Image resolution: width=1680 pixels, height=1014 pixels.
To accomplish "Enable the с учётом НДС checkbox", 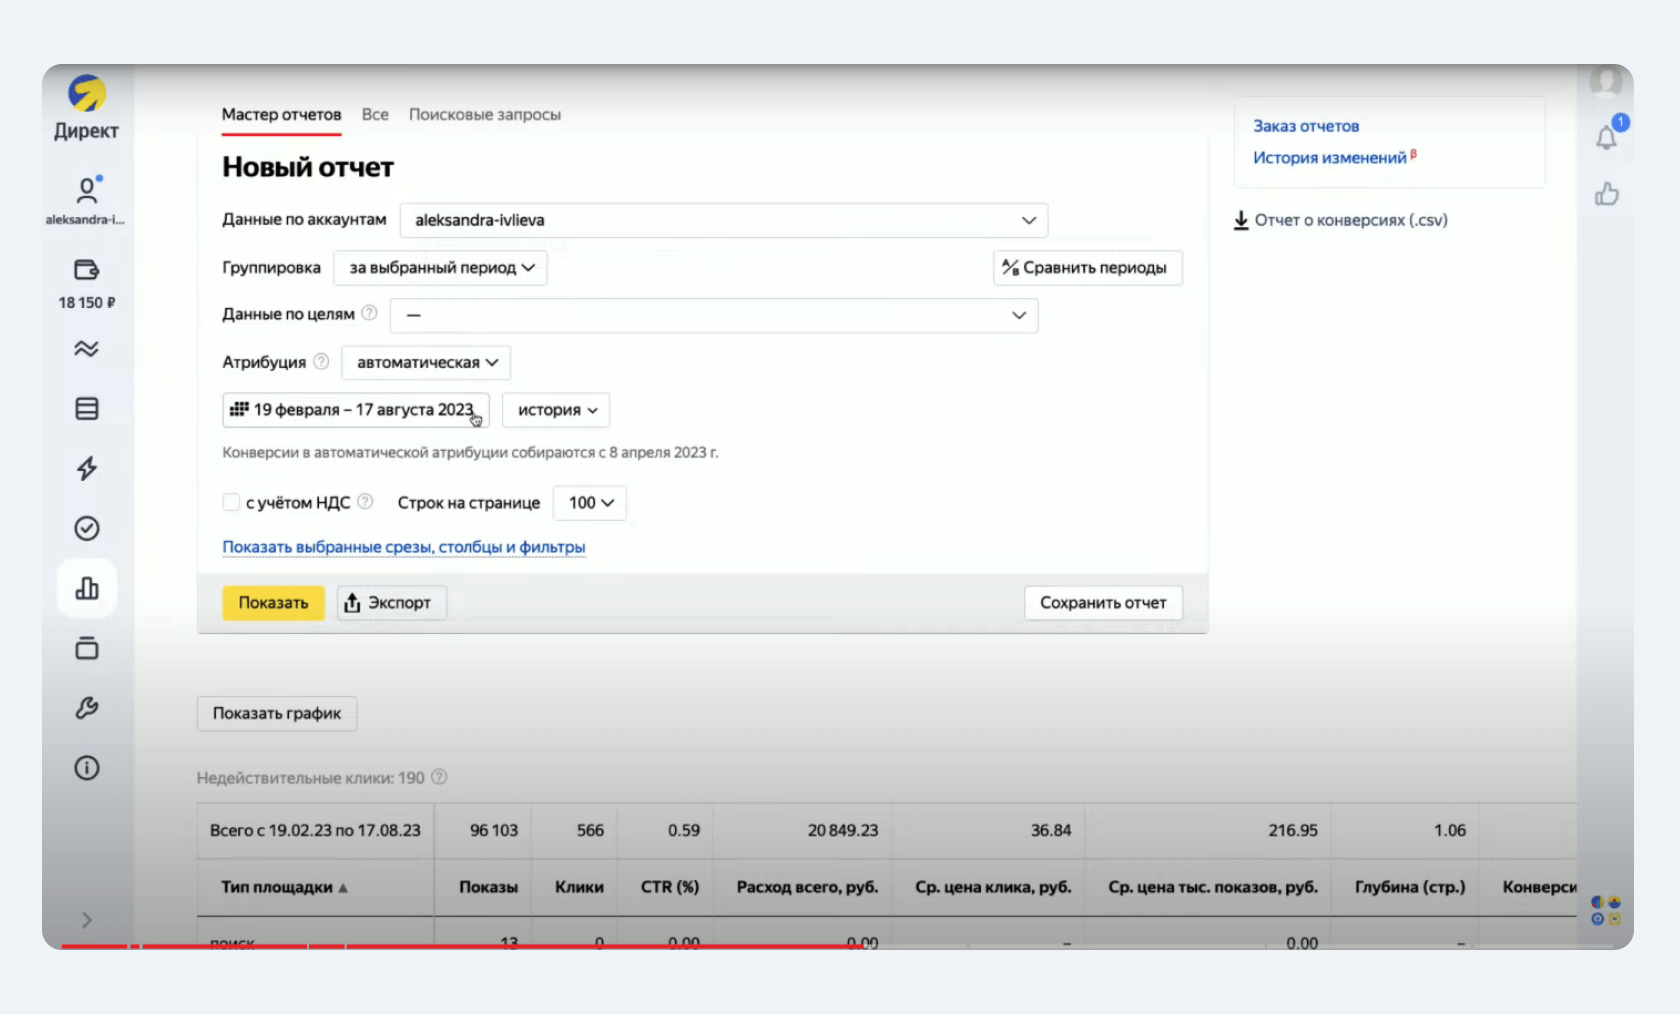I will point(231,502).
